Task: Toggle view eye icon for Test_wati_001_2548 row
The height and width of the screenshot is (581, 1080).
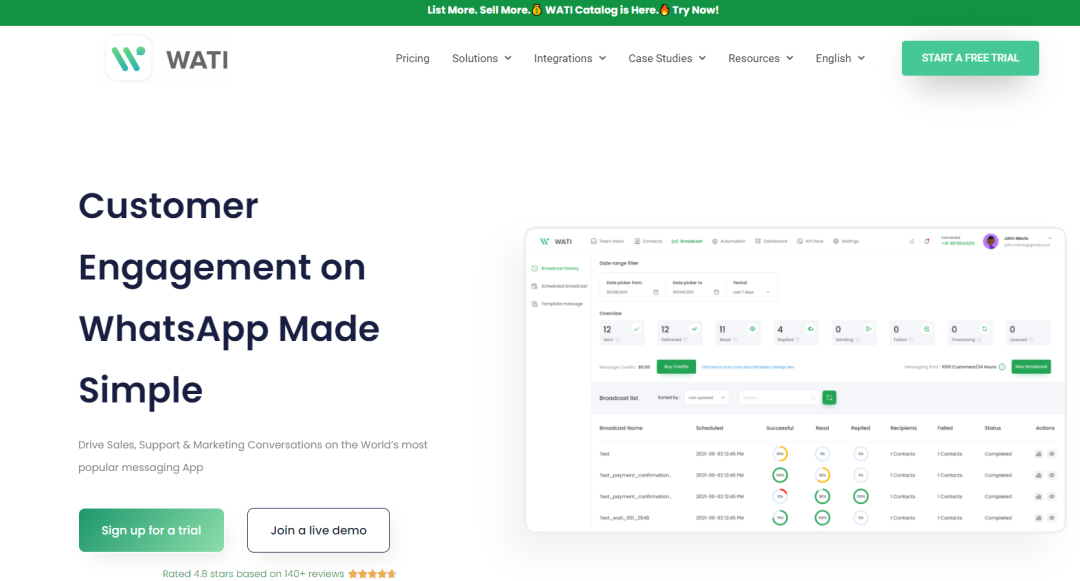Action: [1052, 518]
